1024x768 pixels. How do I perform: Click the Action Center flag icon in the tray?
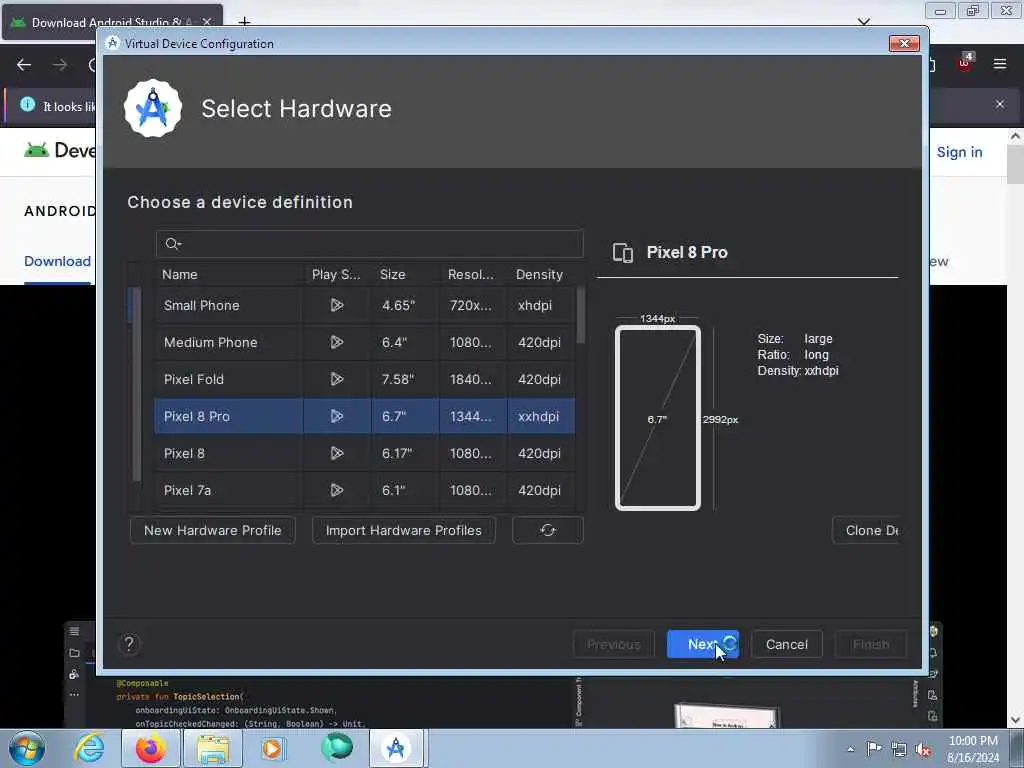874,748
